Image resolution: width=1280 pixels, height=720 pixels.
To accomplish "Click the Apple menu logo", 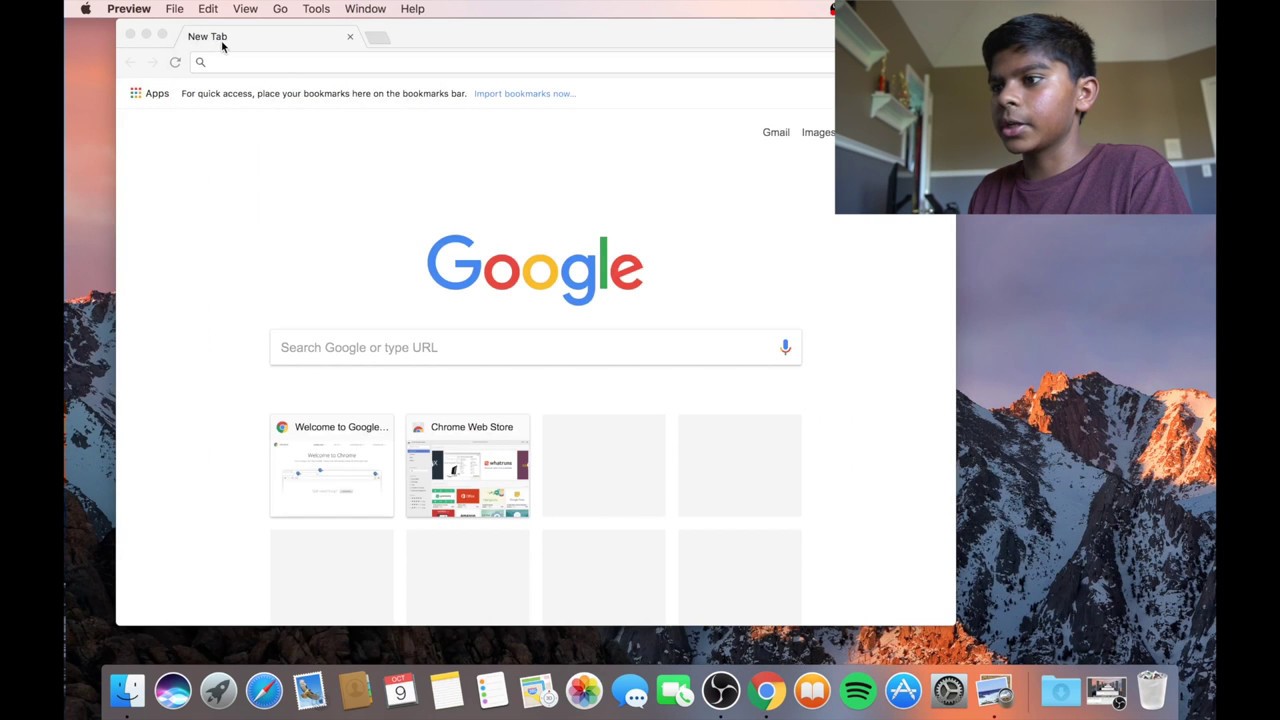I will [86, 9].
